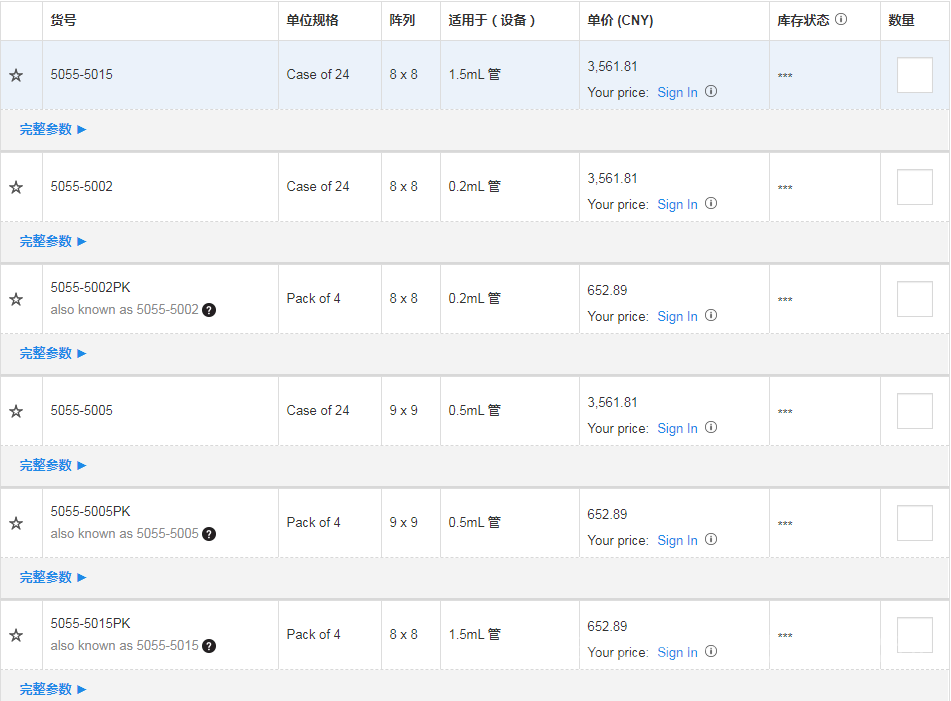Click price info icon for 5055-5005 row
951x701 pixels.
711,427
